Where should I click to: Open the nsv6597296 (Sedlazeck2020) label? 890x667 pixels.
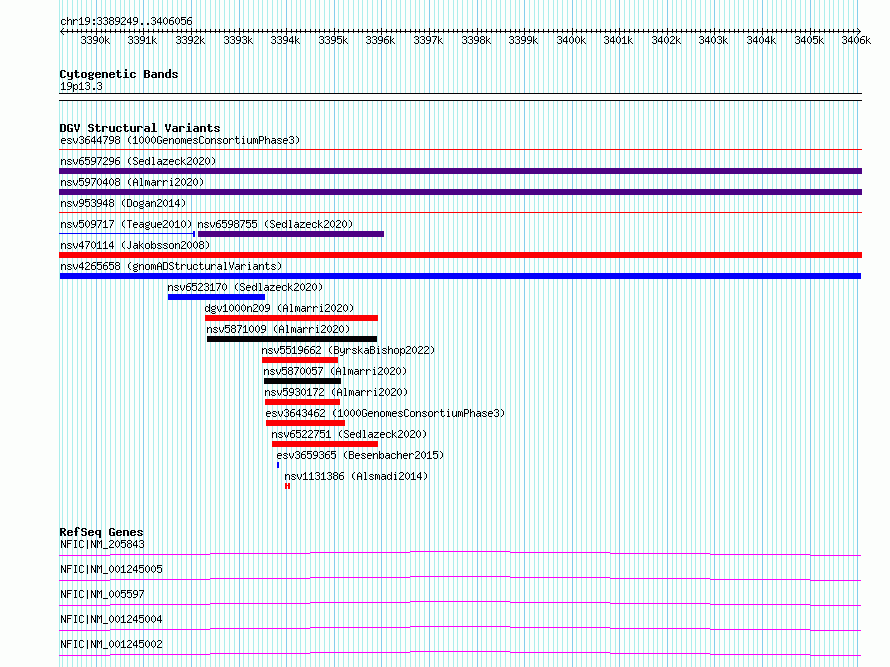coord(138,161)
